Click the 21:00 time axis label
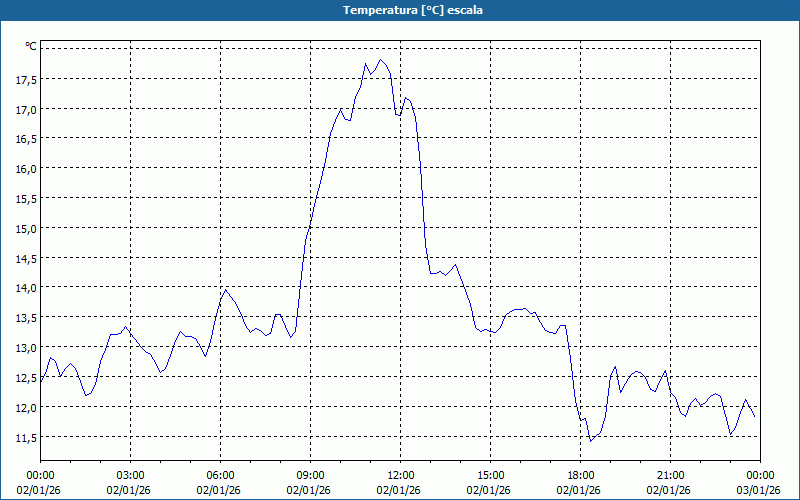This screenshot has height=500, width=800. pos(670,475)
